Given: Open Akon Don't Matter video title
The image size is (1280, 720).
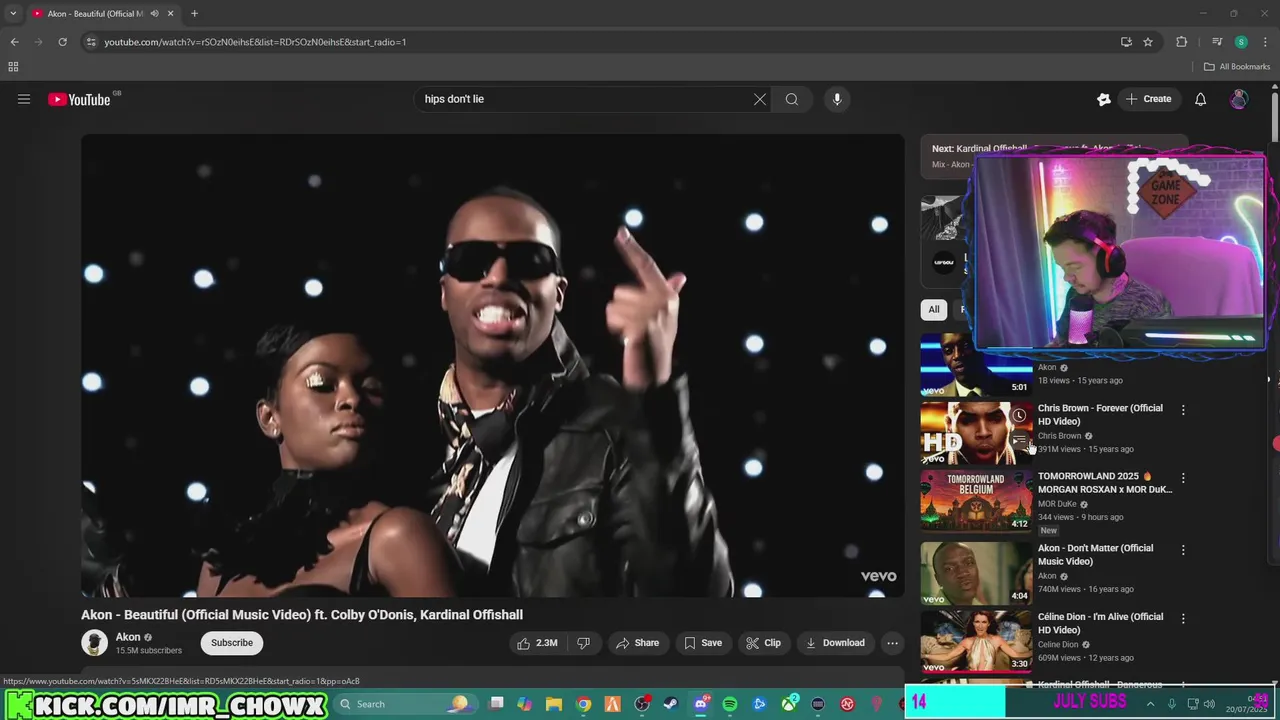Looking at the screenshot, I should pyautogui.click(x=1096, y=555).
